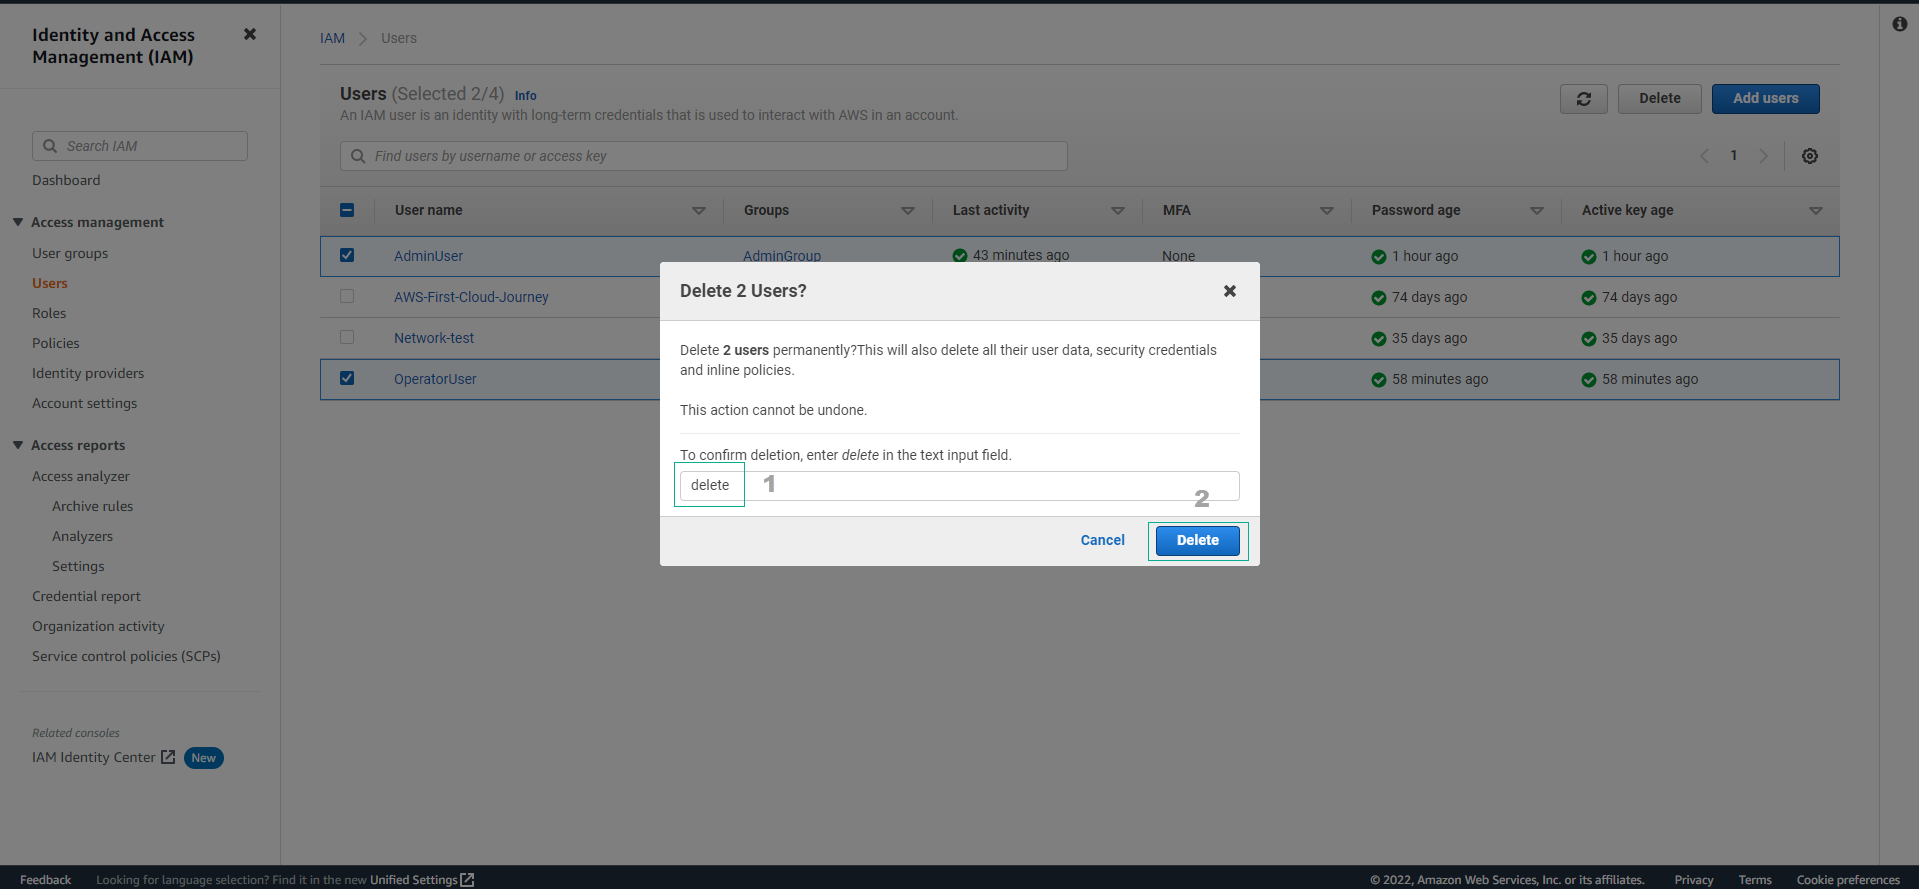This screenshot has width=1919, height=889.
Task: Open Account settings in sidebar
Action: click(x=85, y=403)
